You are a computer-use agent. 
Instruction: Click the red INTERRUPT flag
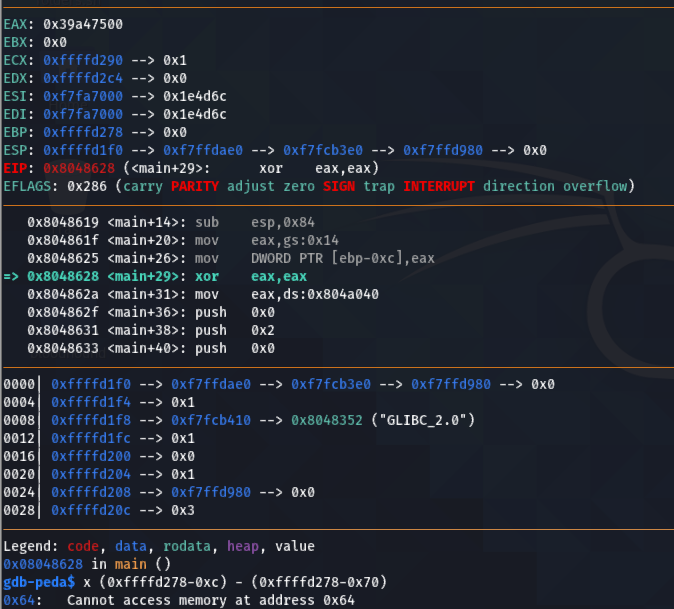tap(439, 186)
